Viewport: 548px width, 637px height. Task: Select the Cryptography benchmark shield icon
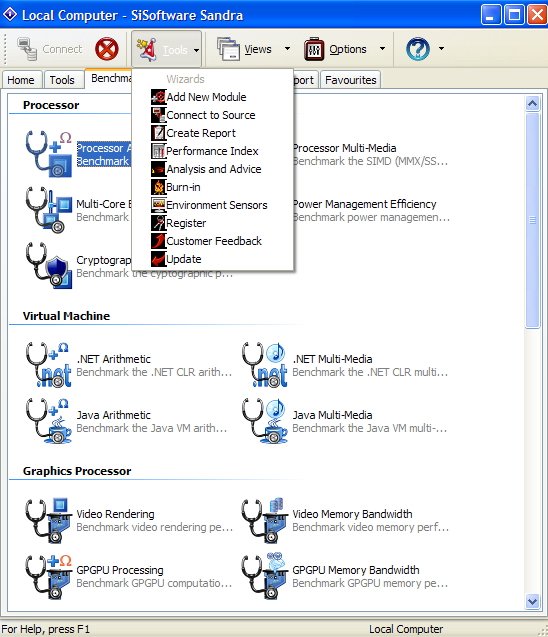coord(49,266)
